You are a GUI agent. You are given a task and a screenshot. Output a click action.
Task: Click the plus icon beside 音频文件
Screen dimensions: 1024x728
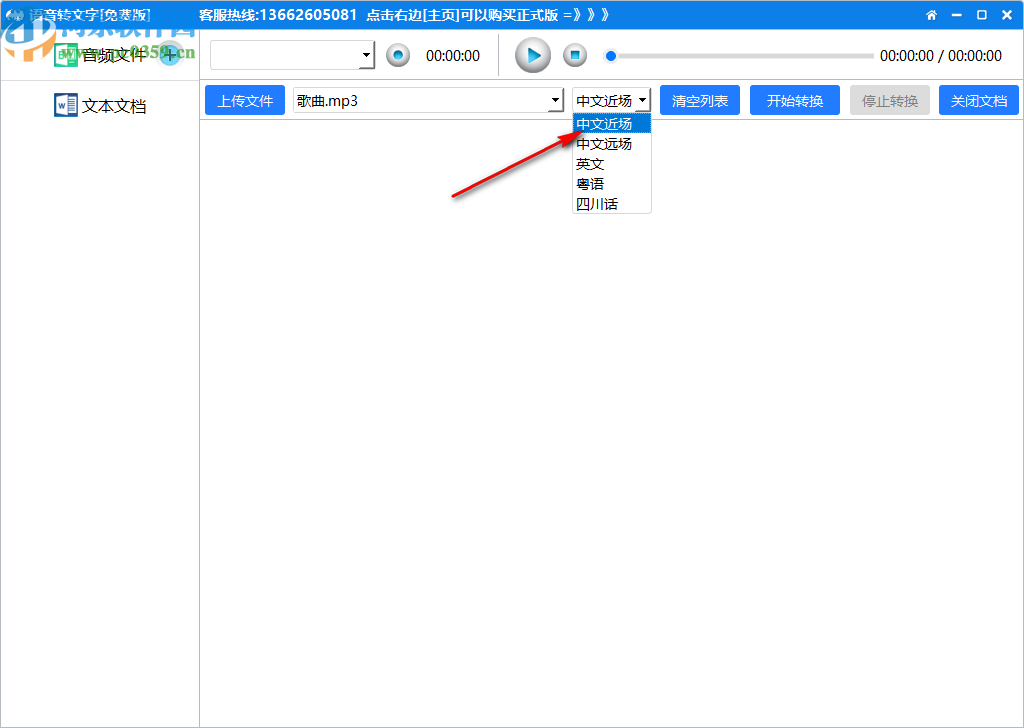170,54
